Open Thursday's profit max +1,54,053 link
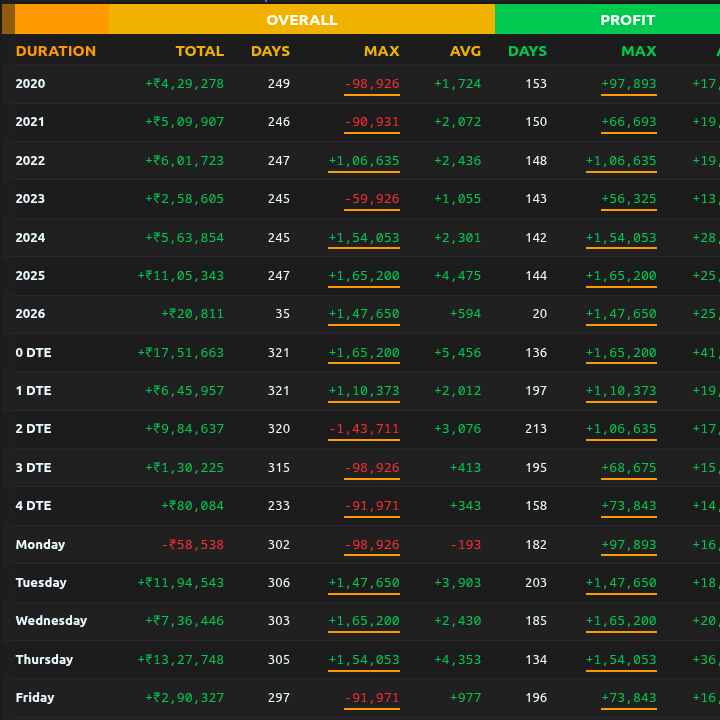The image size is (720, 720). (620, 660)
